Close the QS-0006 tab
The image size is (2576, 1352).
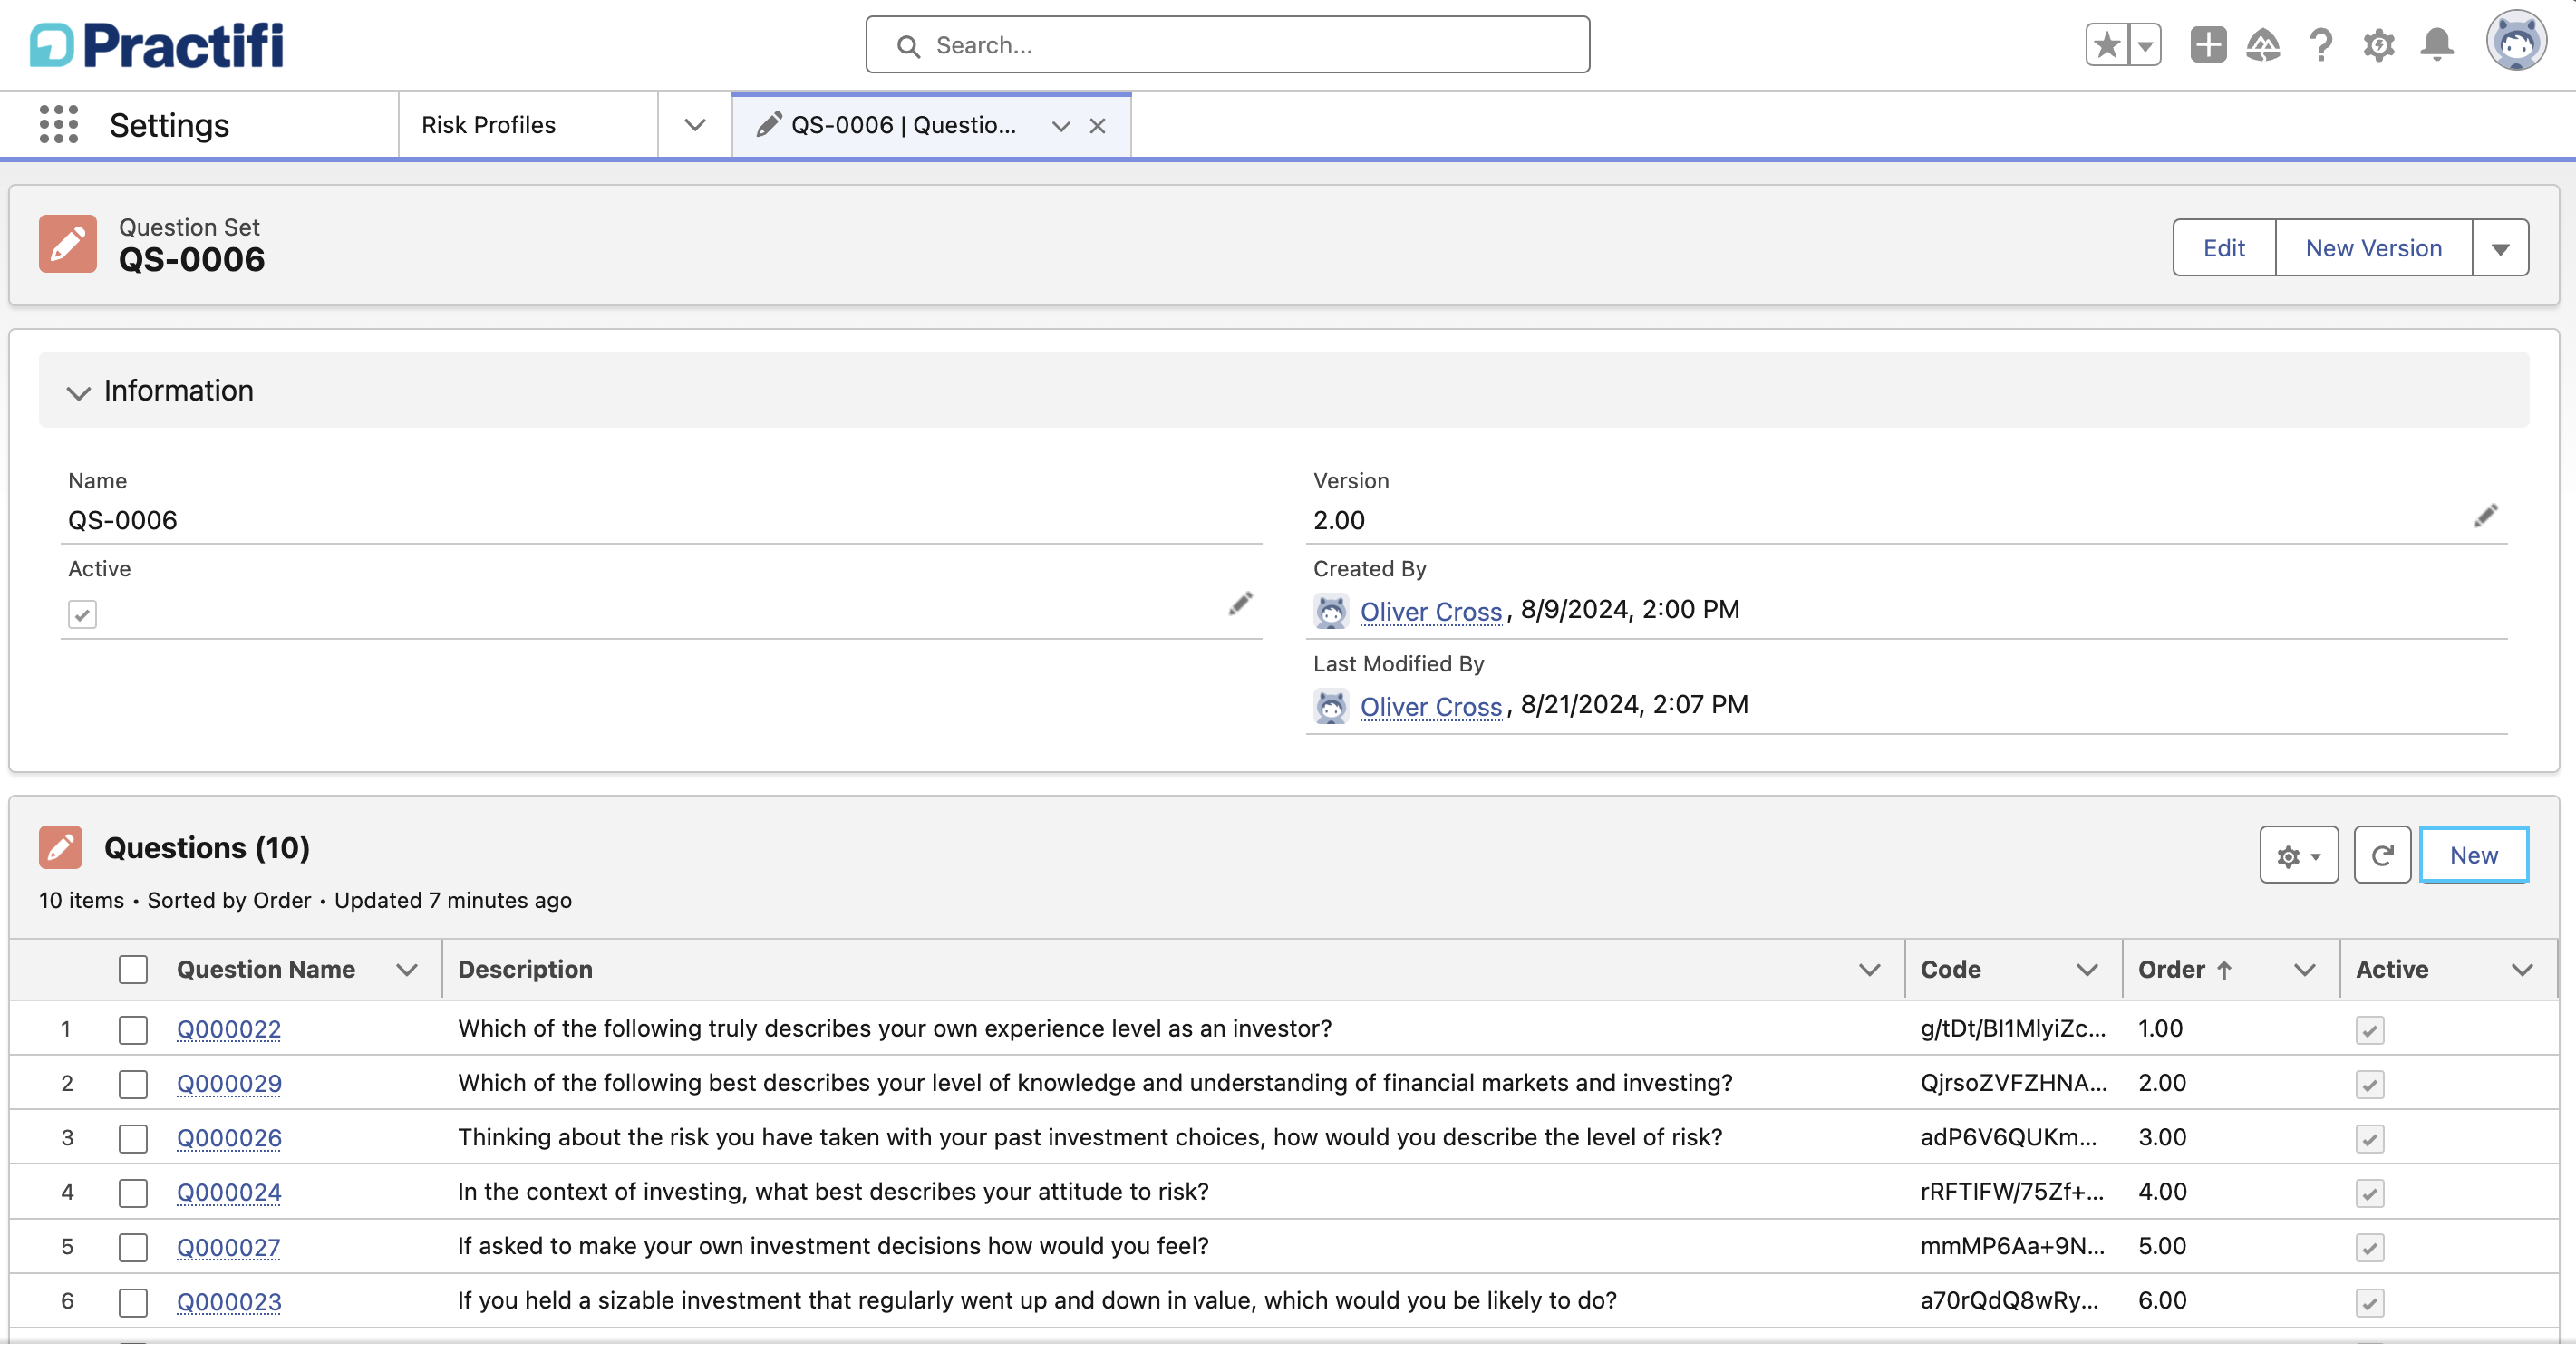[x=1097, y=126]
